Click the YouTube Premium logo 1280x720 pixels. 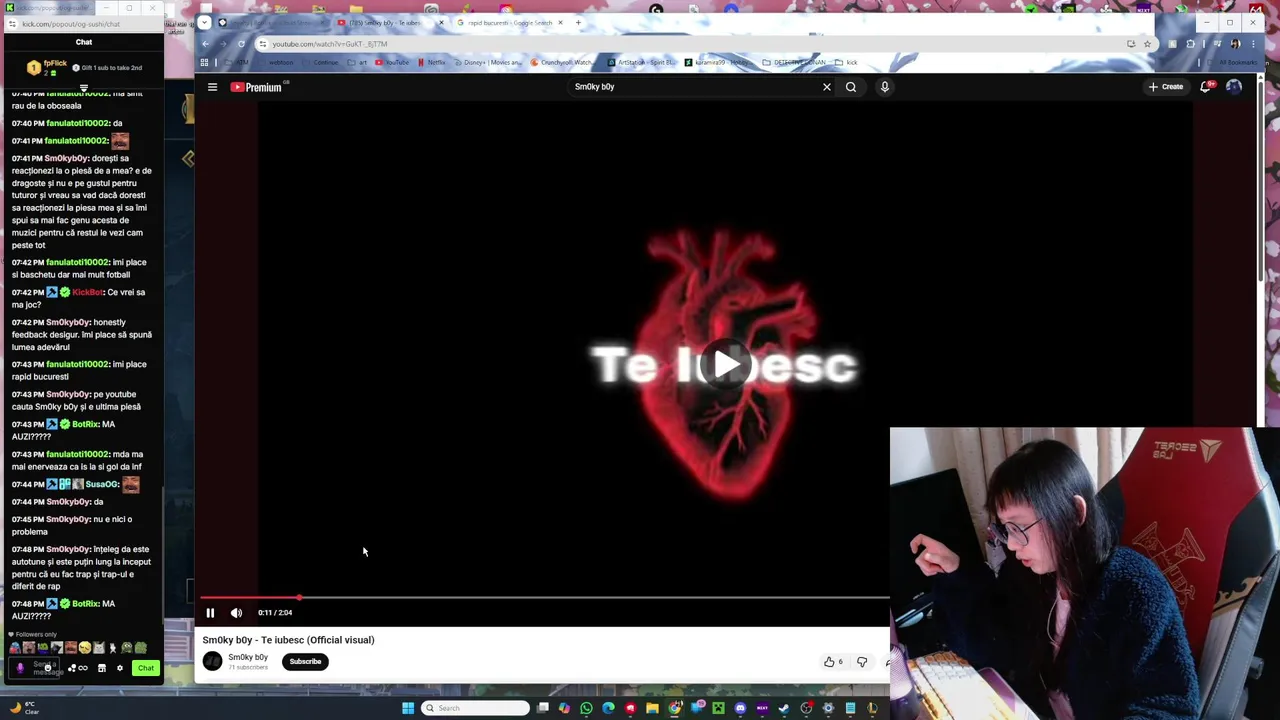(x=257, y=87)
